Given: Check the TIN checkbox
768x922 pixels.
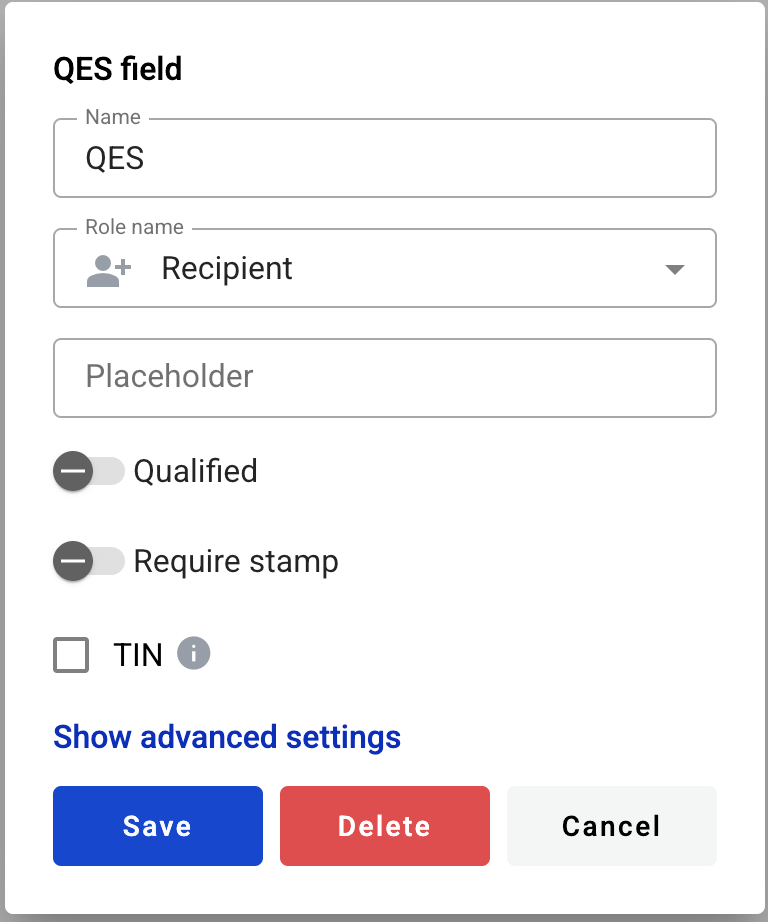Looking at the screenshot, I should pyautogui.click(x=71, y=654).
